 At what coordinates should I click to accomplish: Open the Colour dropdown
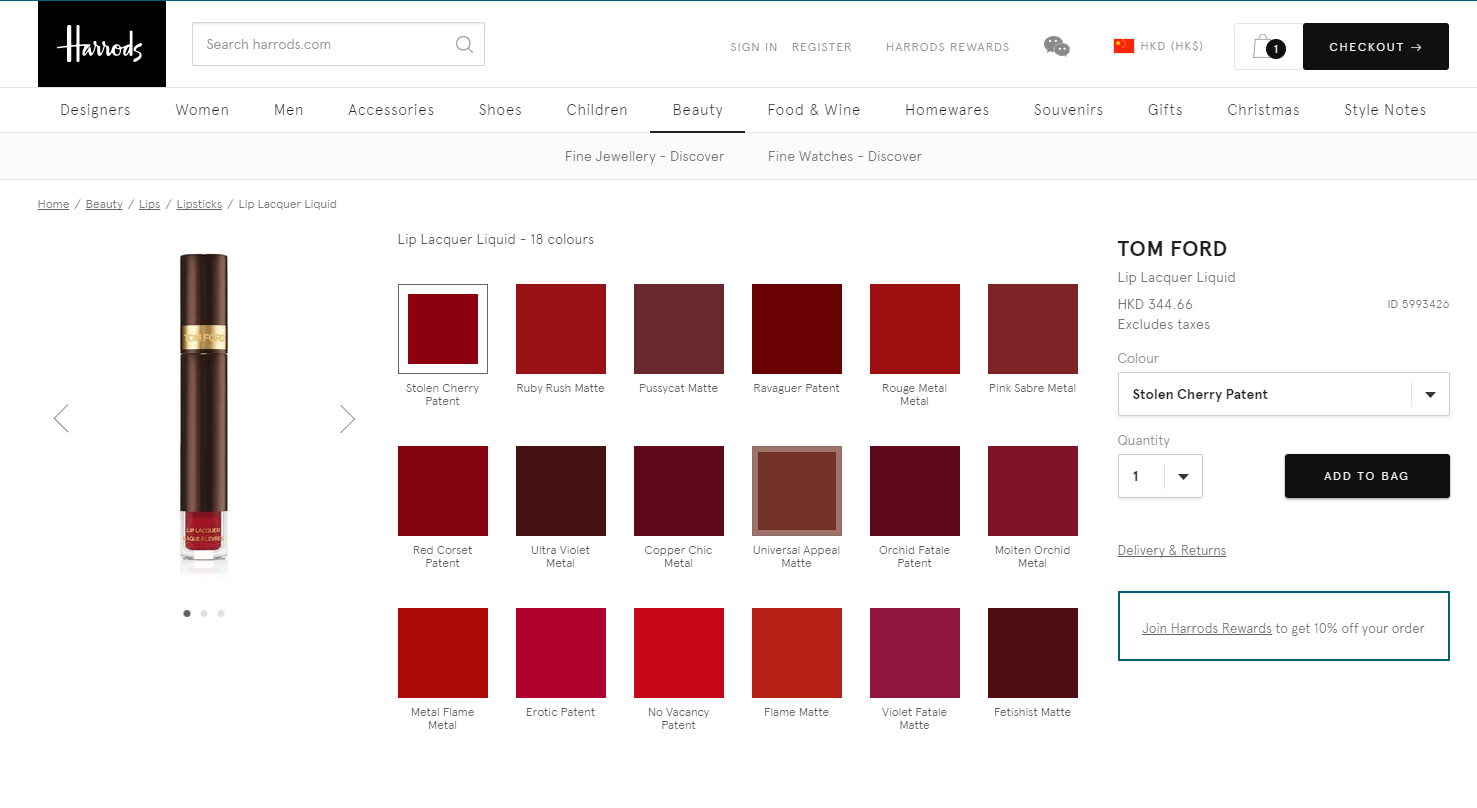[1283, 394]
